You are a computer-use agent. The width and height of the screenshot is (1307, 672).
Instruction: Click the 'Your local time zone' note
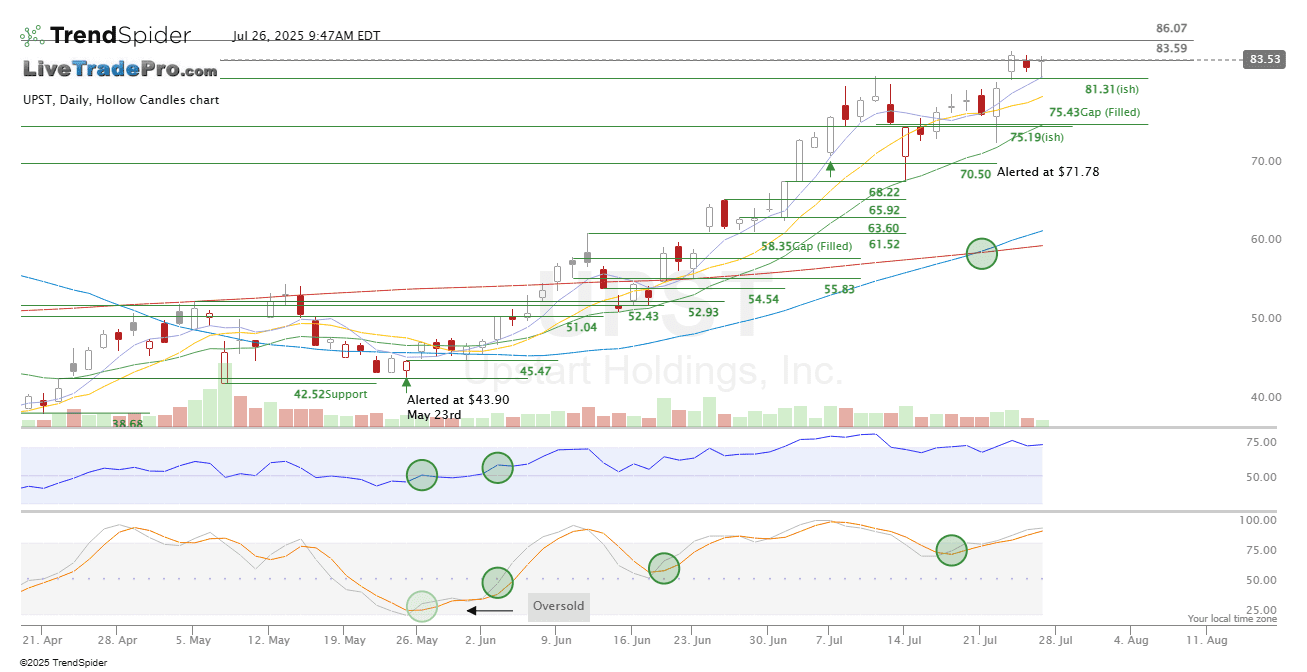[1232, 619]
